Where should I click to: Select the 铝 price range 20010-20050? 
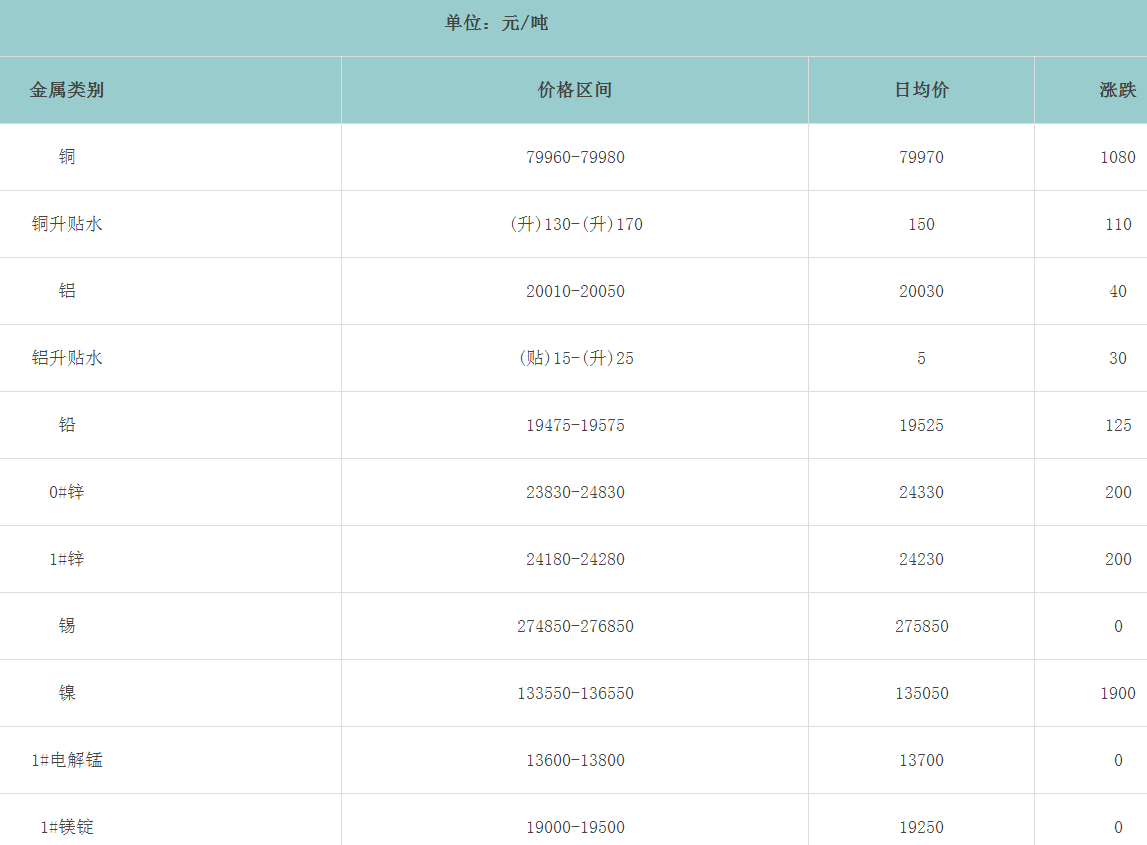575,291
